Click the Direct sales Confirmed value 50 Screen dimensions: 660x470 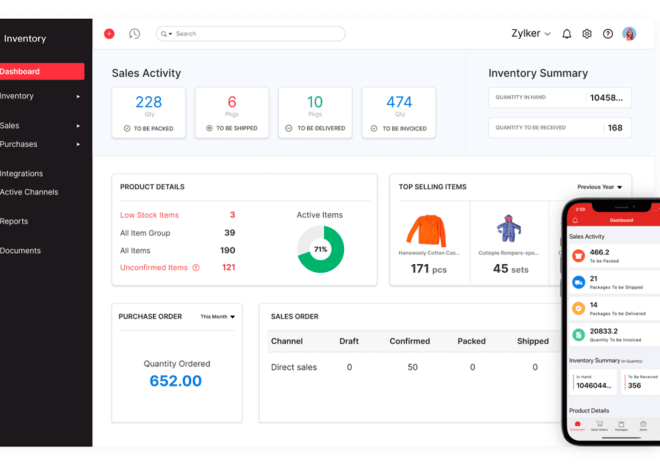coord(412,367)
